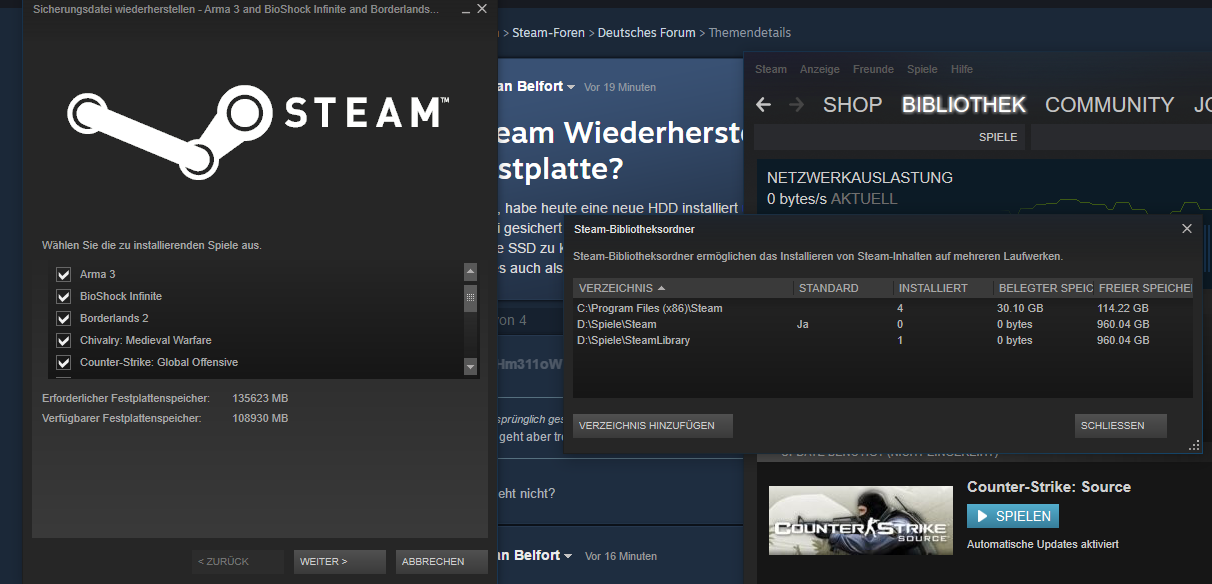
Task: Click the < ZURÜCK button
Action: pos(238,561)
